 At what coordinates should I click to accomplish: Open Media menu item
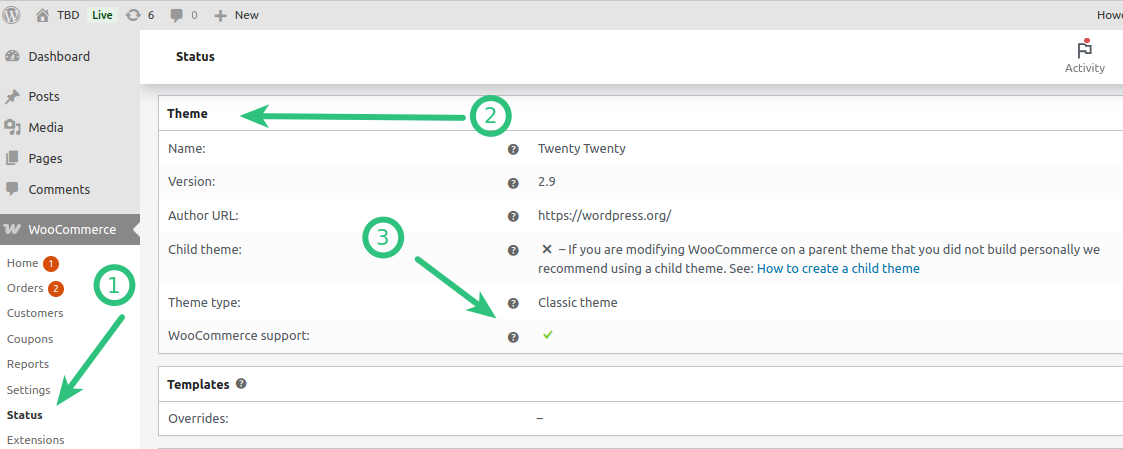46,127
